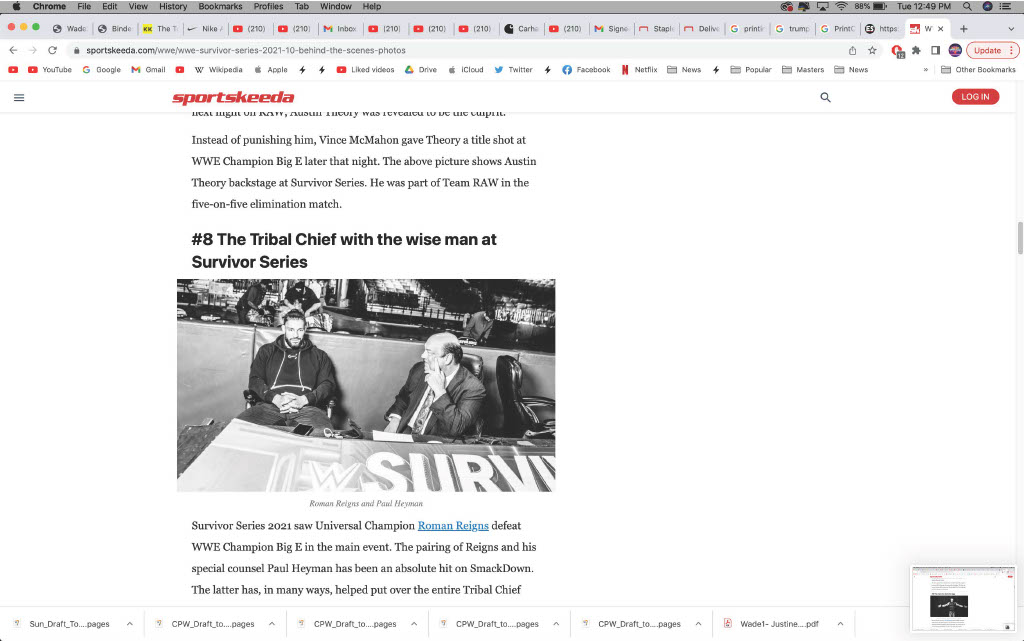This screenshot has width=1024, height=641.
Task: Bookmark this page with the star icon
Action: click(x=872, y=50)
